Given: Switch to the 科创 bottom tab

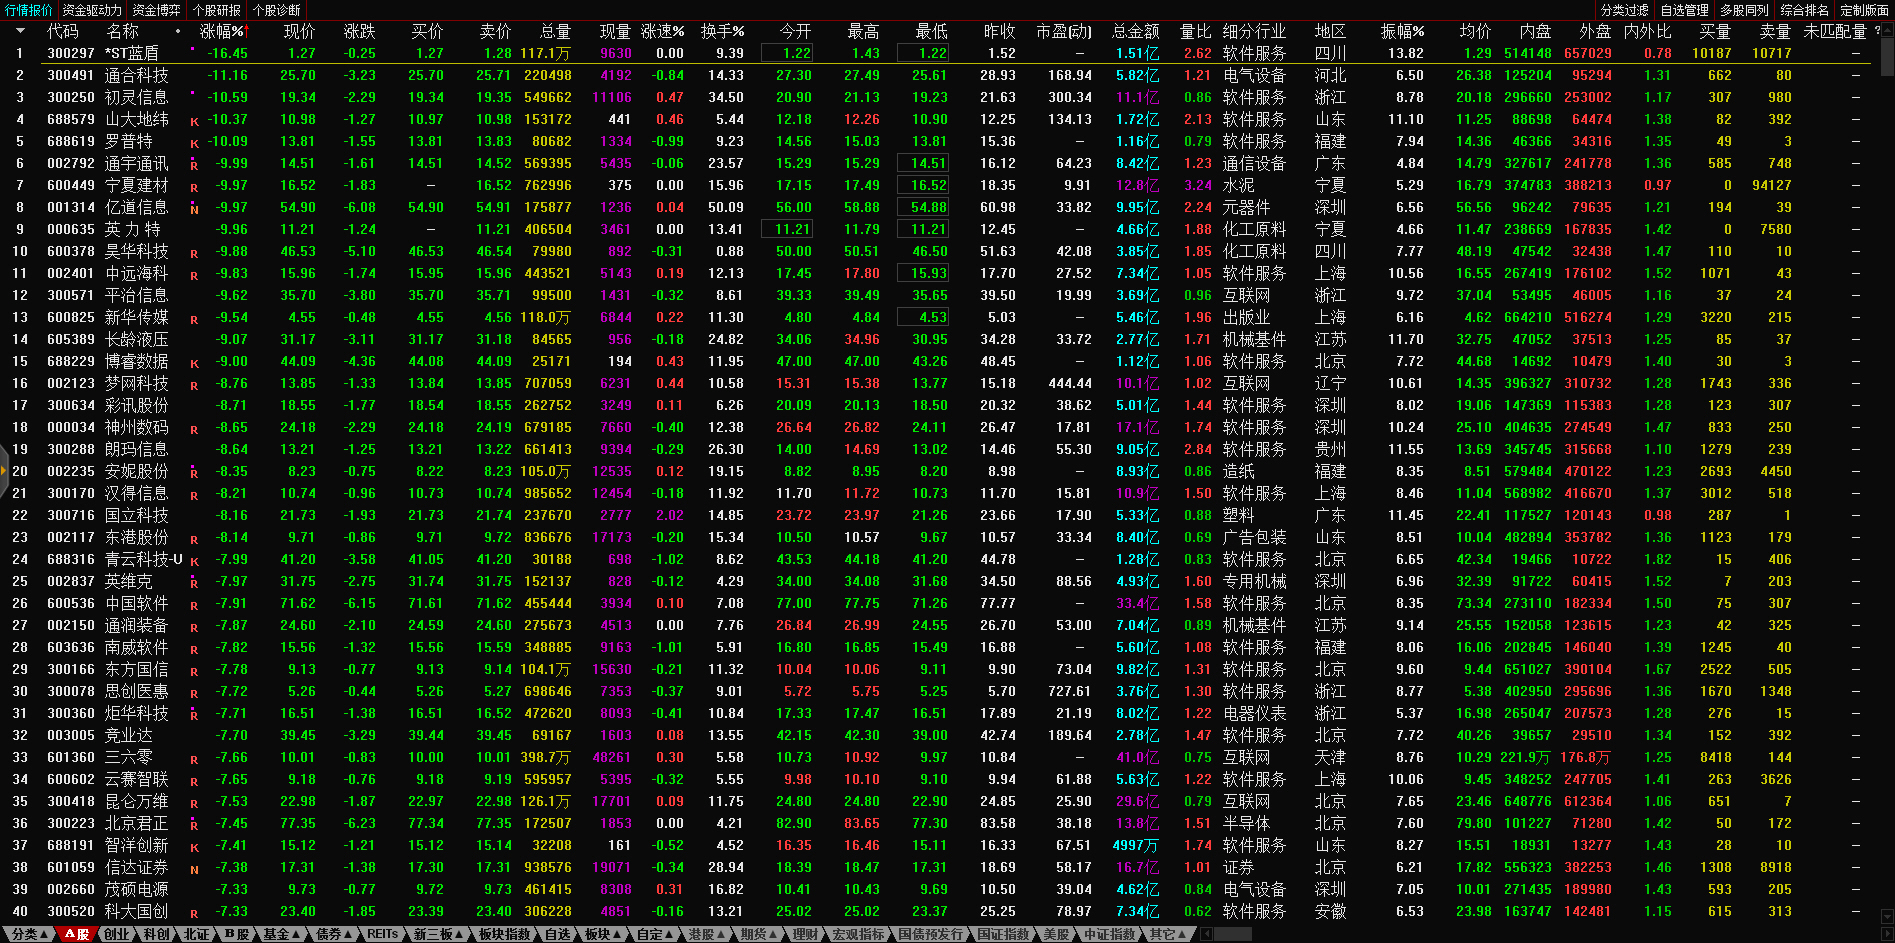Looking at the screenshot, I should click(x=156, y=934).
